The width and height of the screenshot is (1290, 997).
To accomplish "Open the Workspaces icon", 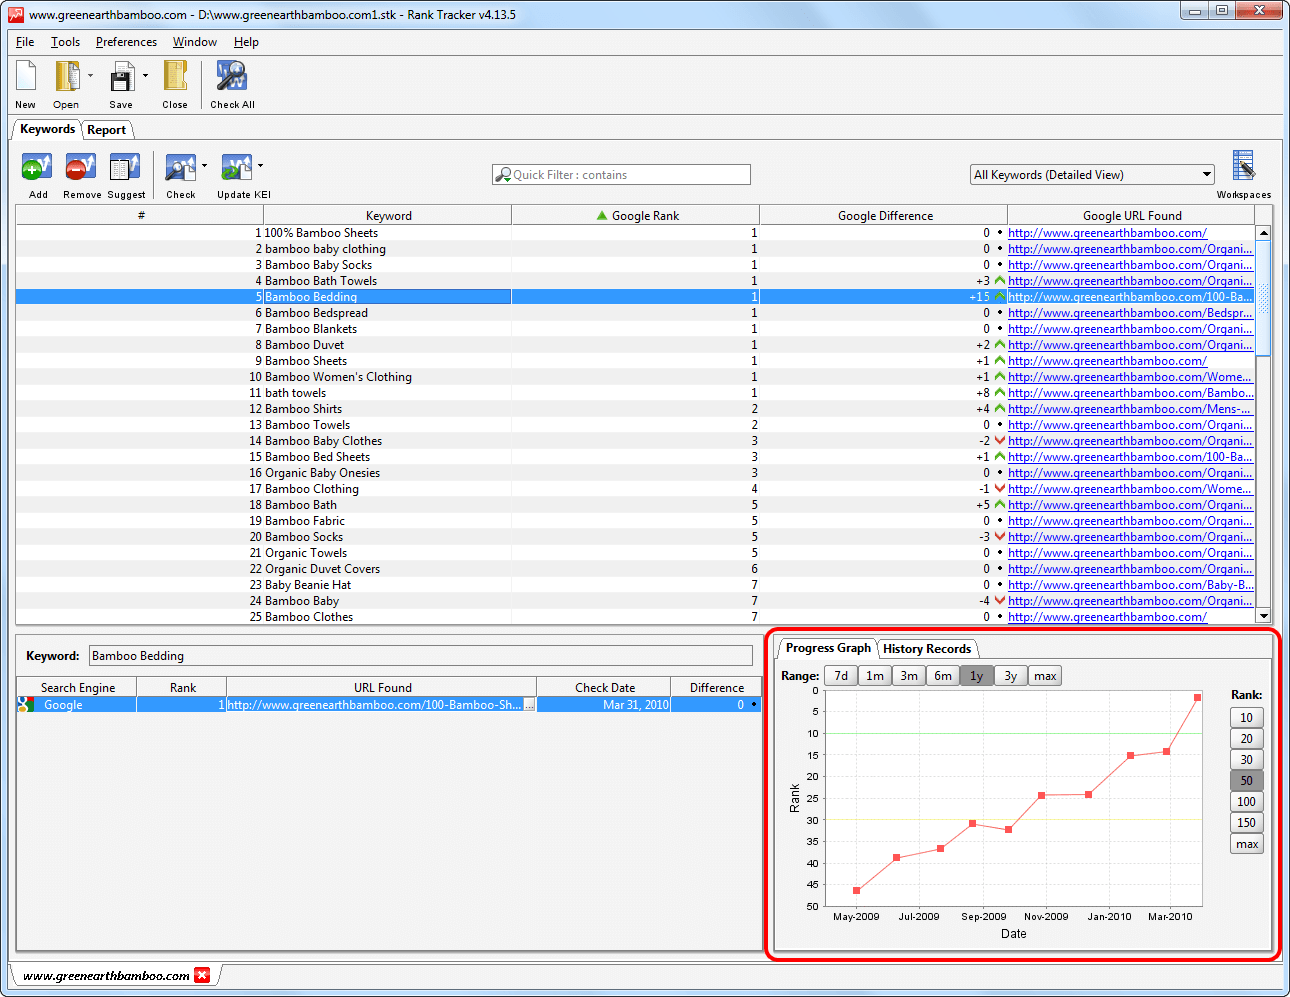I will (x=1243, y=165).
